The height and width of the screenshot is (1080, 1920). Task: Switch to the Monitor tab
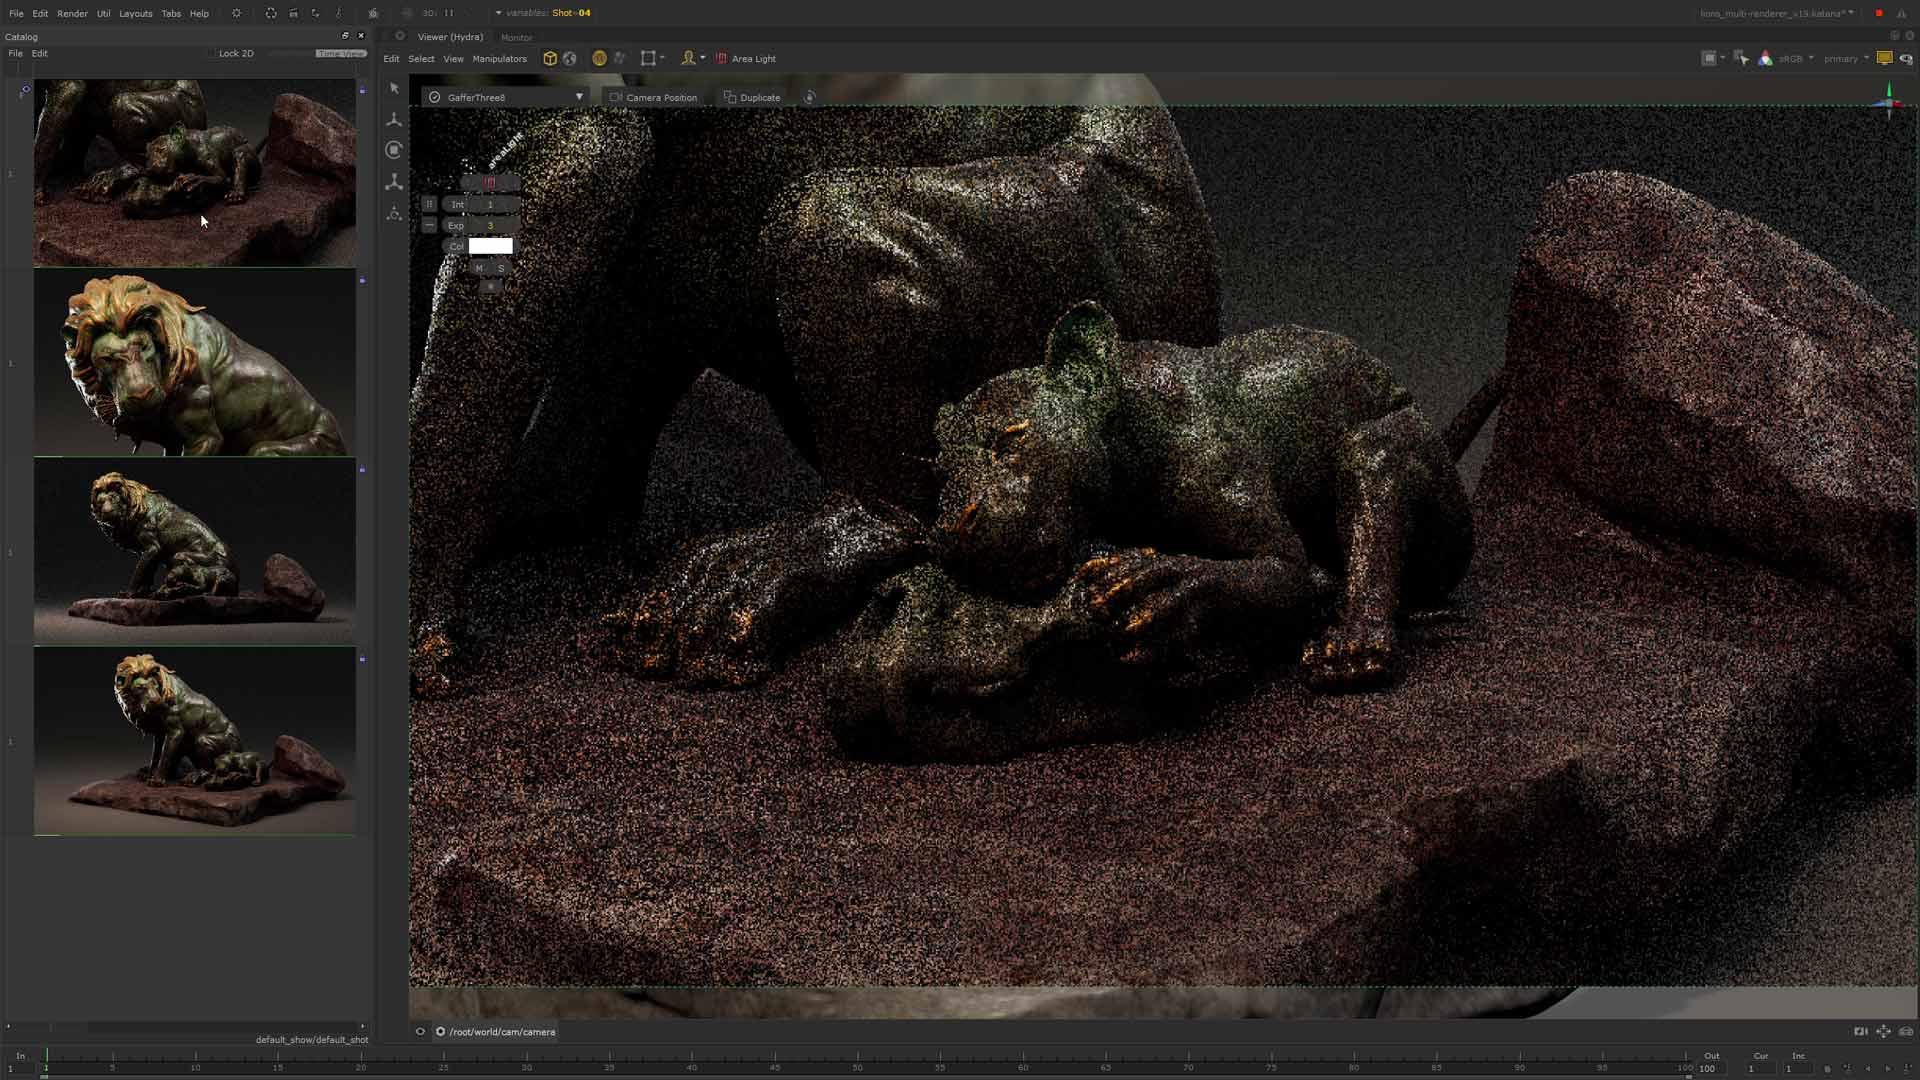(x=517, y=37)
